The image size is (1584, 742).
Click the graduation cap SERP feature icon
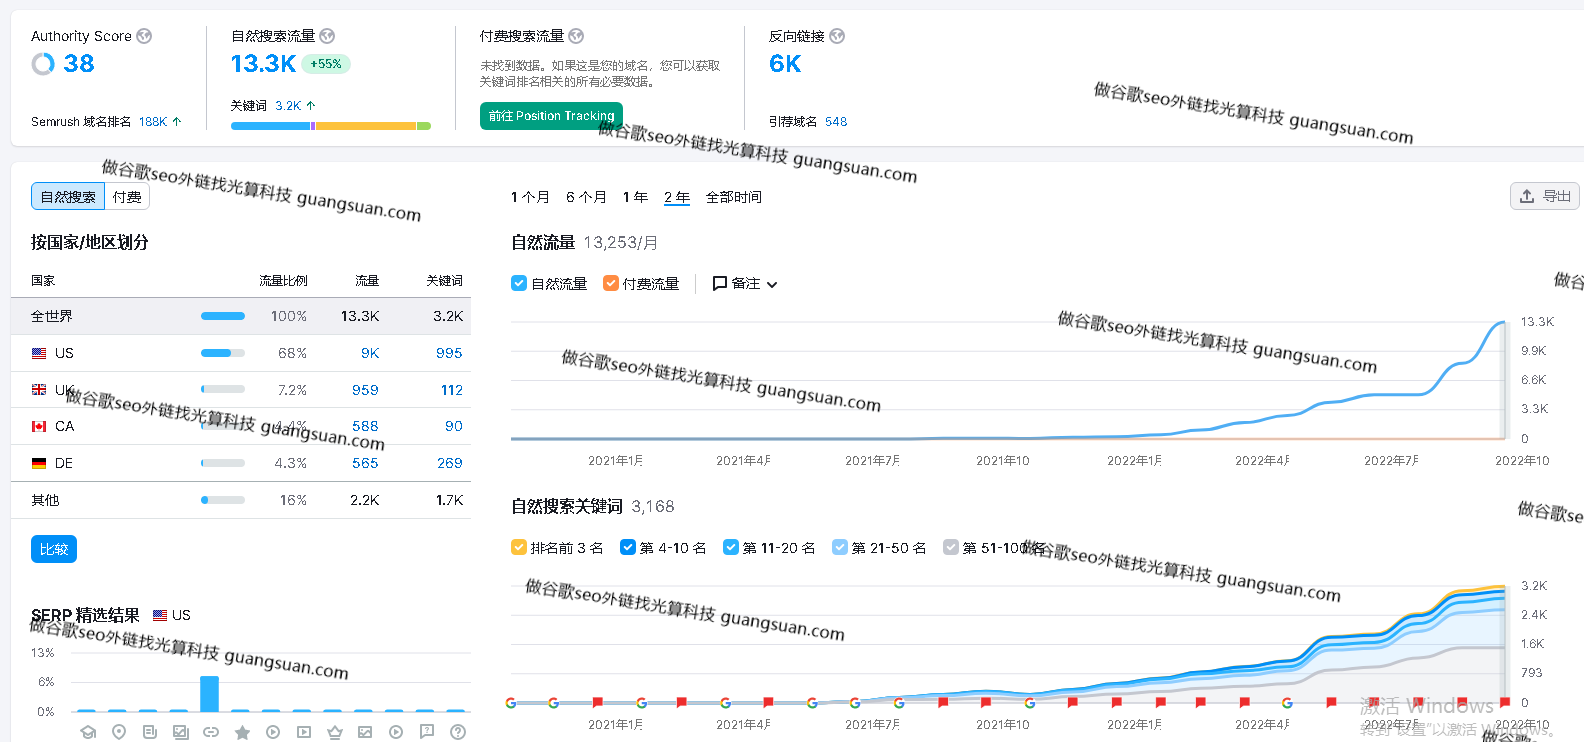point(88,732)
